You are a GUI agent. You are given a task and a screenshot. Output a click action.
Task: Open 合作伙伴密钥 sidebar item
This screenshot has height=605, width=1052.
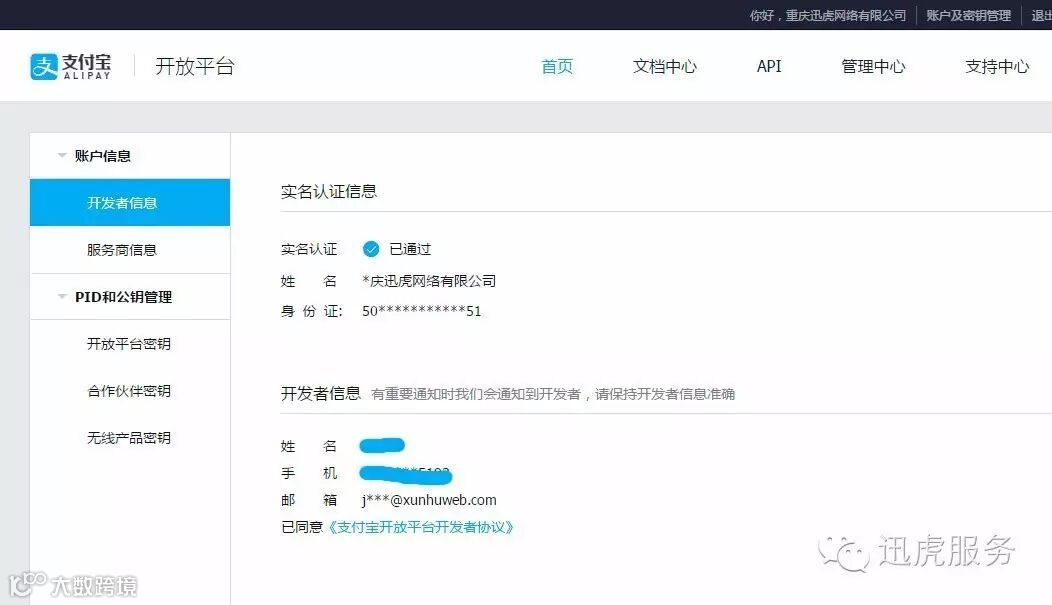pos(130,390)
